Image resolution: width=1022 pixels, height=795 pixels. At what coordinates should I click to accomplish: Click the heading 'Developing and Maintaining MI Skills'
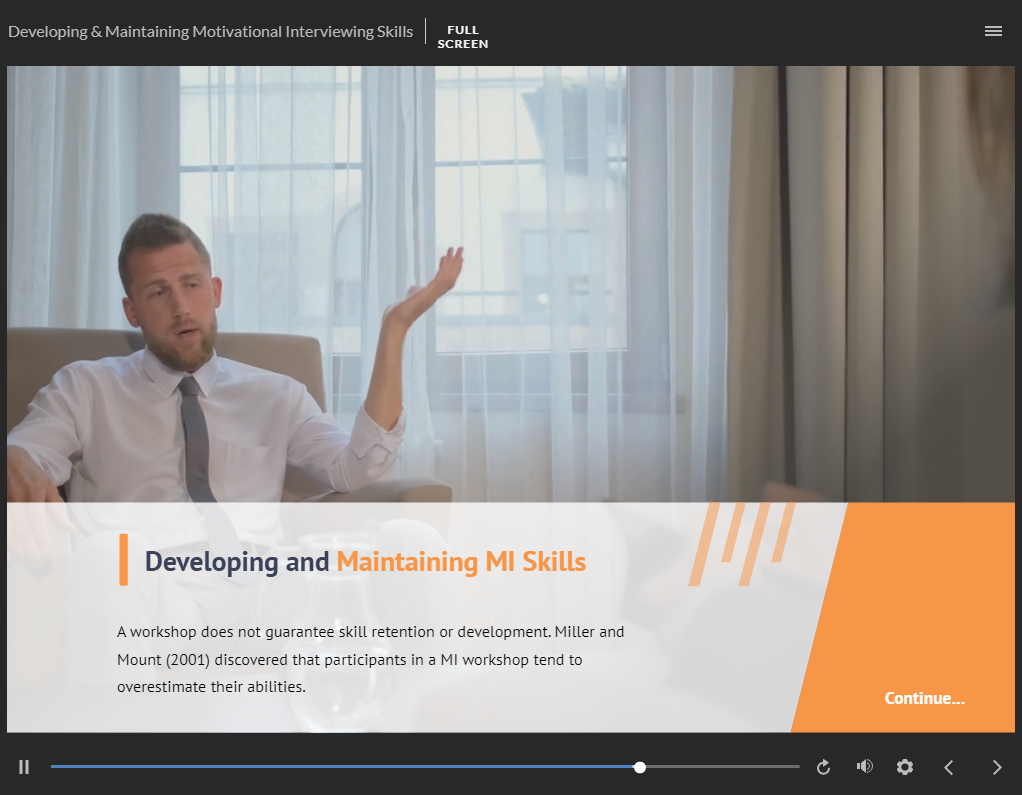(x=365, y=562)
